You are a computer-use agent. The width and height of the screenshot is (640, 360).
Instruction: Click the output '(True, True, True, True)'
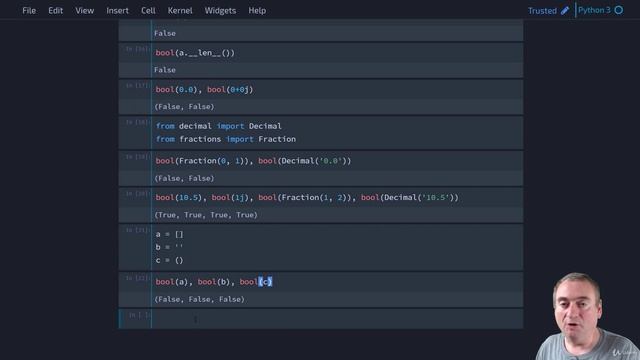coord(206,215)
